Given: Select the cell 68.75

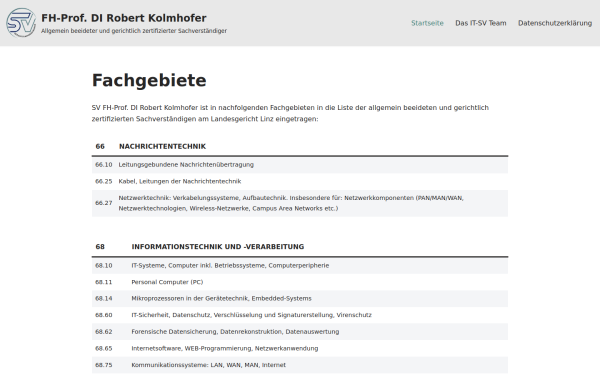Looking at the screenshot, I should pos(104,365).
